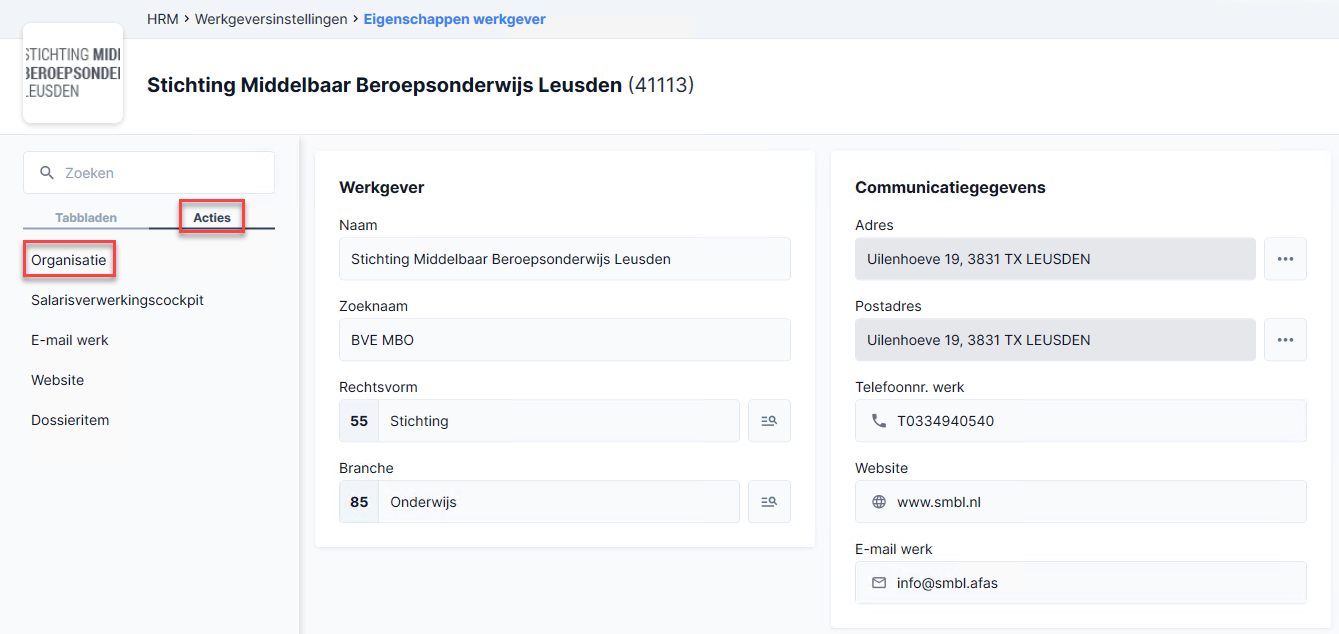Select the Organisatie action
Viewport: 1339px width, 634px height.
pos(69,260)
